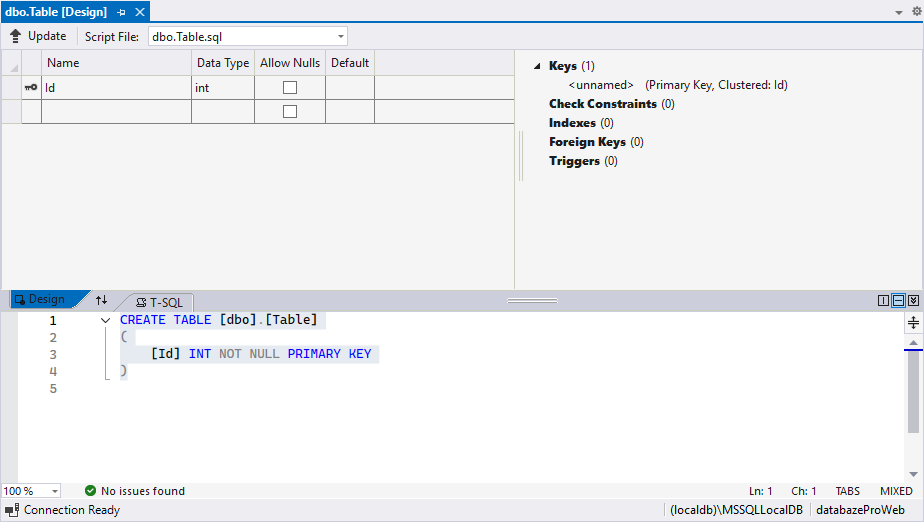
Task: Click the CREATE TABLE code line
Action: coord(219,320)
